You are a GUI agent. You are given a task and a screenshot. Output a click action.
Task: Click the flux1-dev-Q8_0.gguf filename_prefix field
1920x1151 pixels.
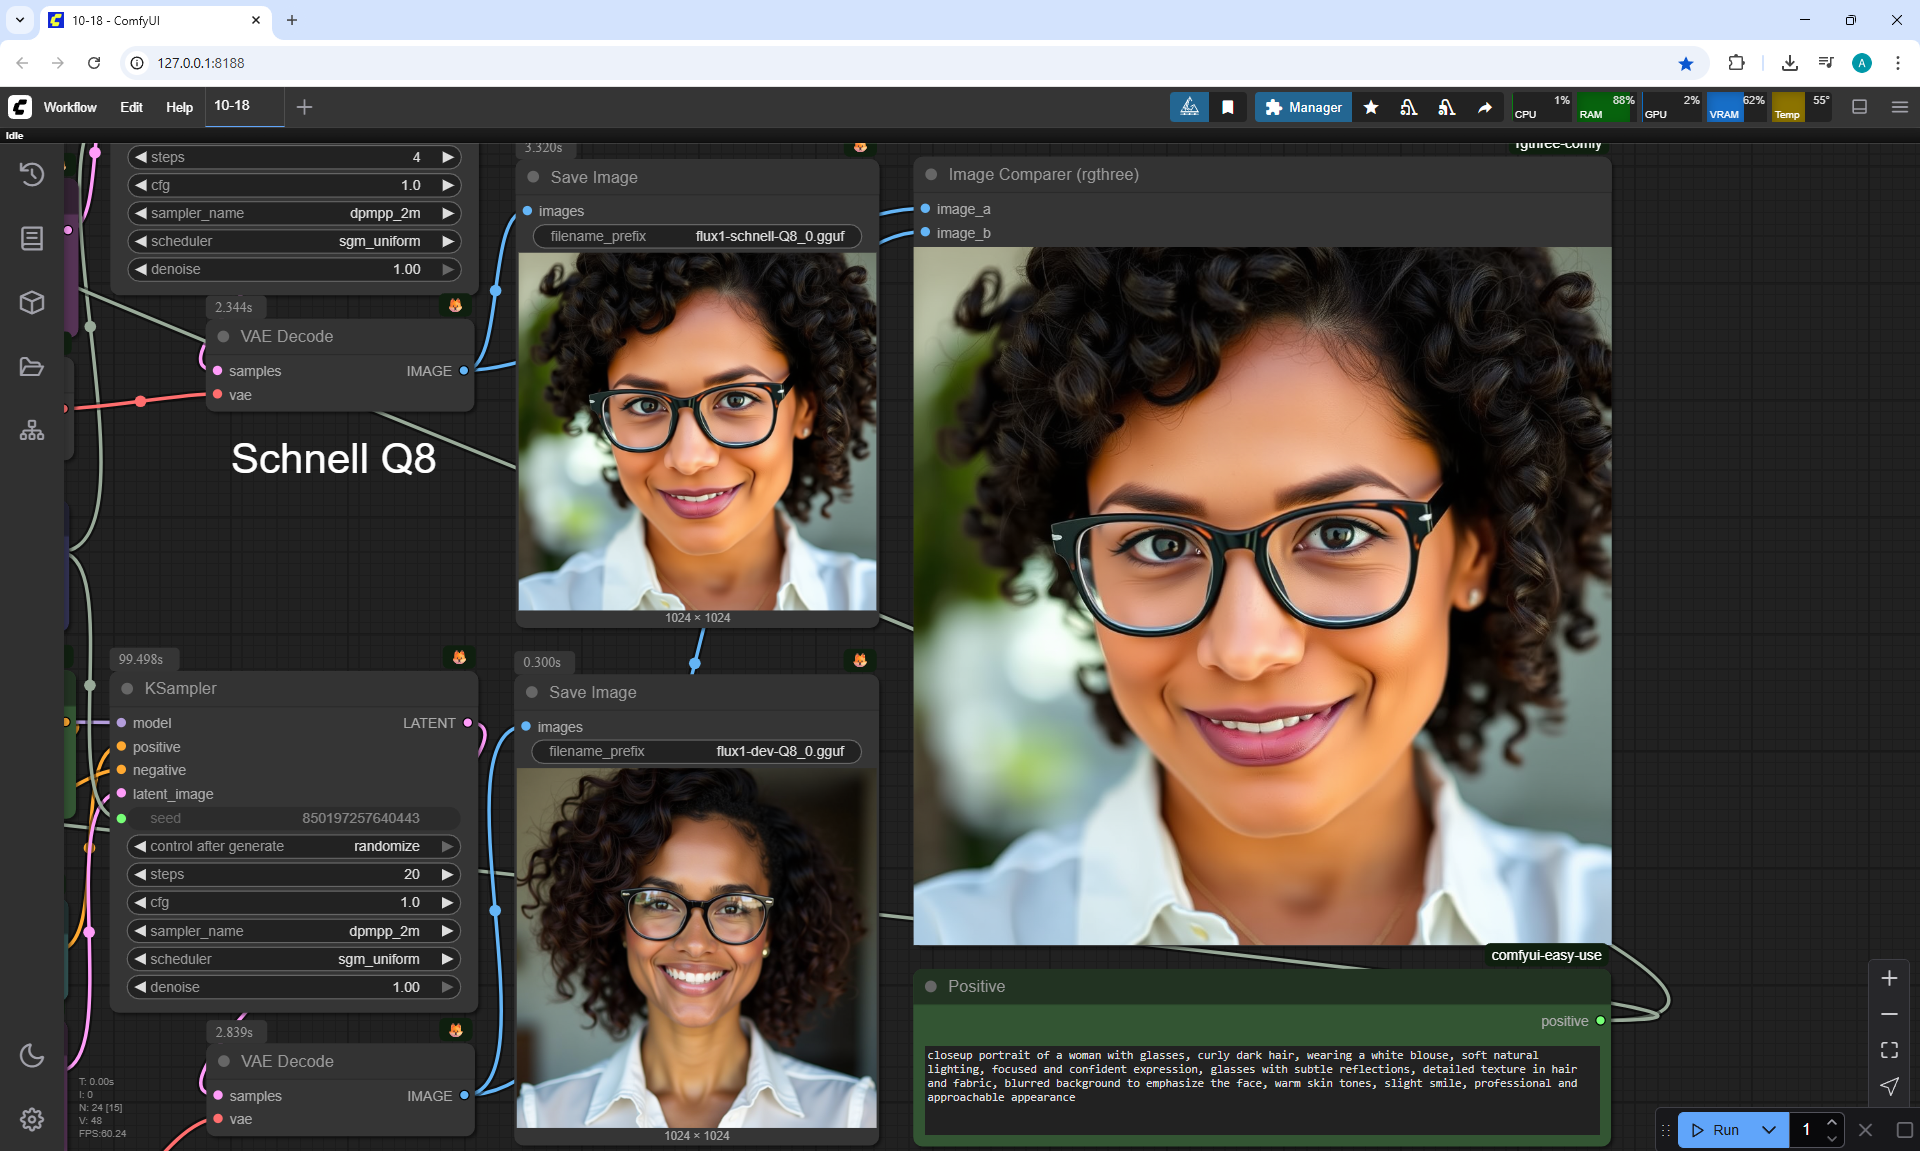(x=697, y=751)
